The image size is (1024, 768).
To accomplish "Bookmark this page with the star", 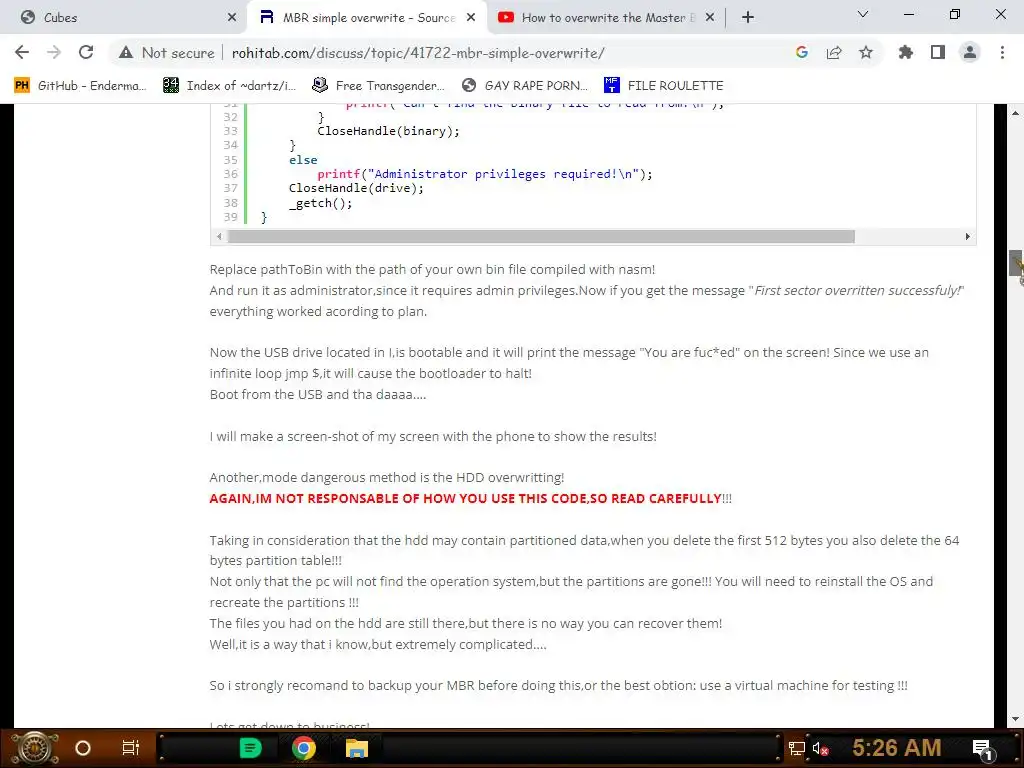I will point(866,52).
